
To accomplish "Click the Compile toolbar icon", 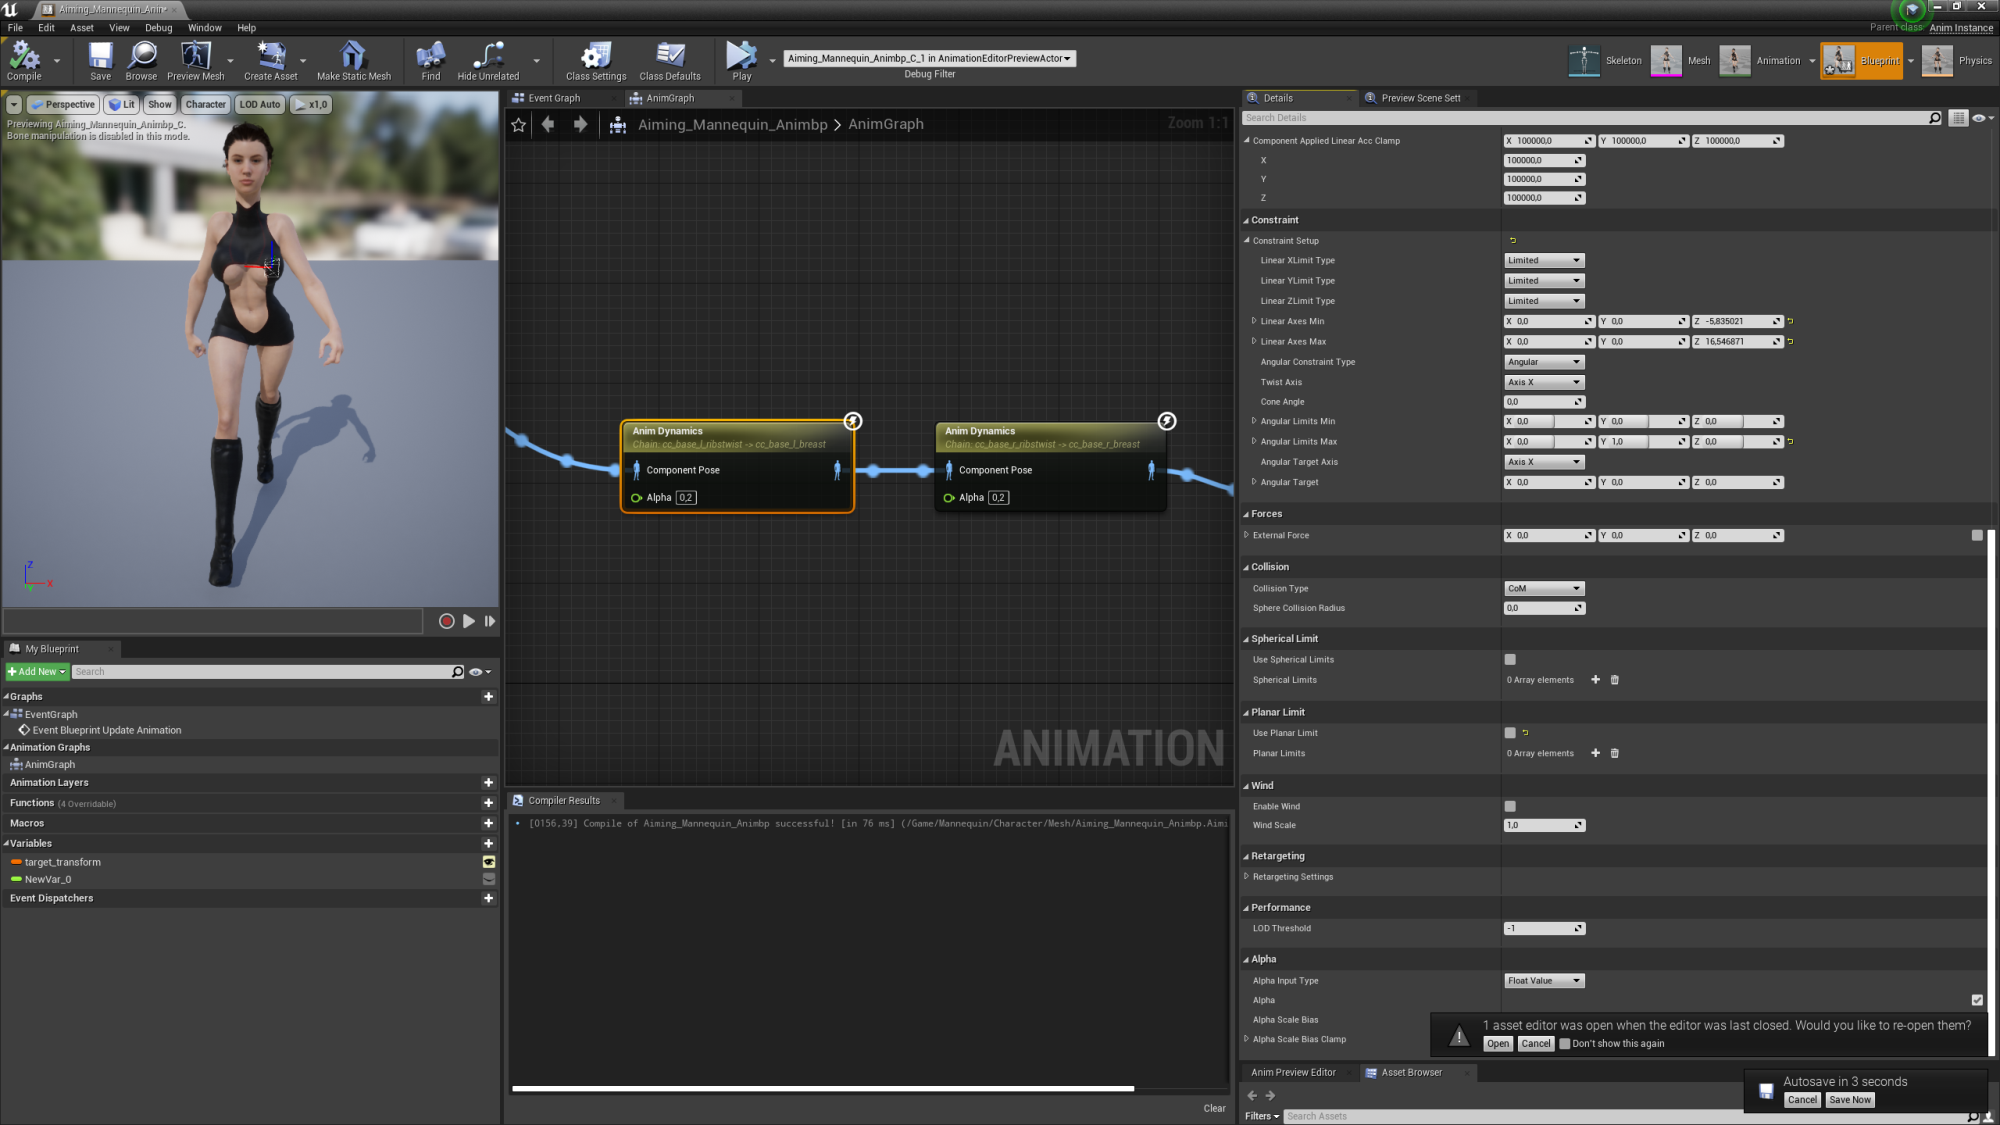I will click(25, 60).
